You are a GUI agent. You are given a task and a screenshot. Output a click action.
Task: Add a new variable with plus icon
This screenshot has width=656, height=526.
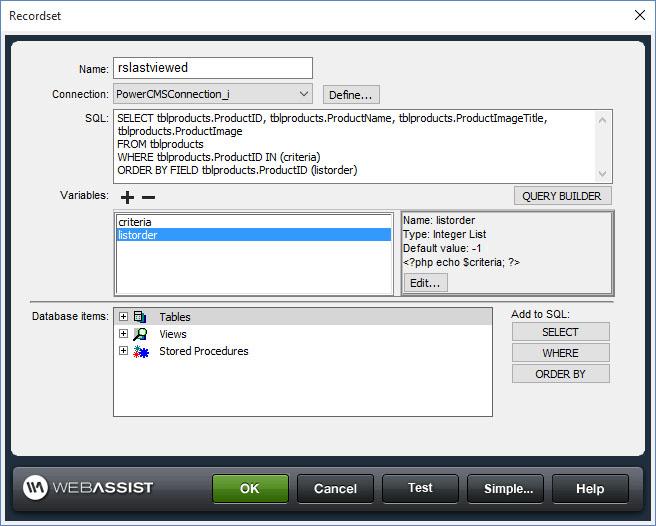(127, 197)
